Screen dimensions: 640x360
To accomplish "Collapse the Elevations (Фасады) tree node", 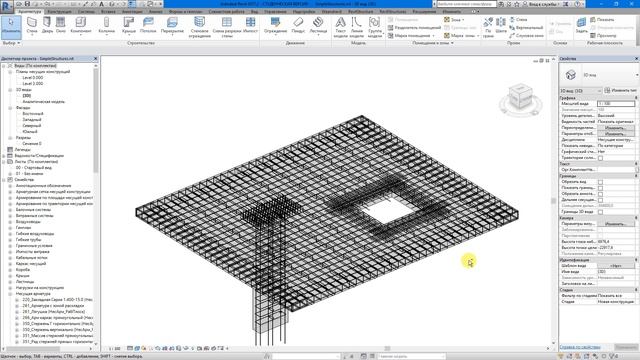I will point(10,108).
